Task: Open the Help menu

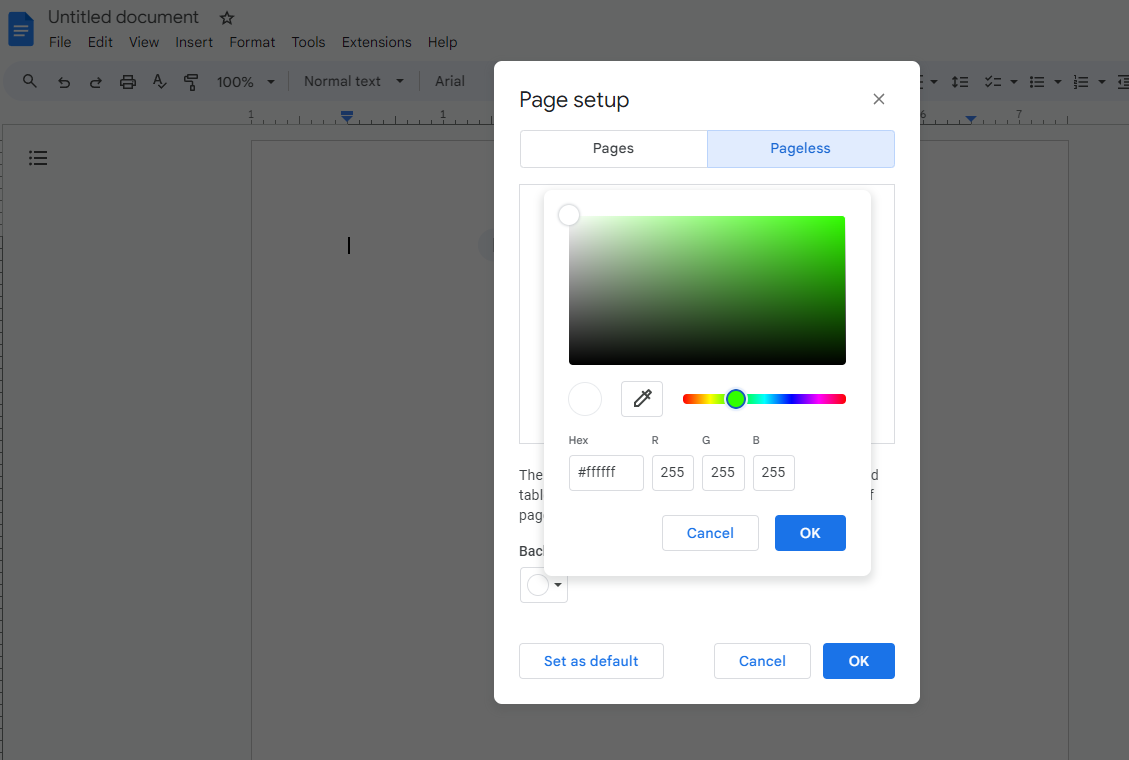Action: [442, 42]
